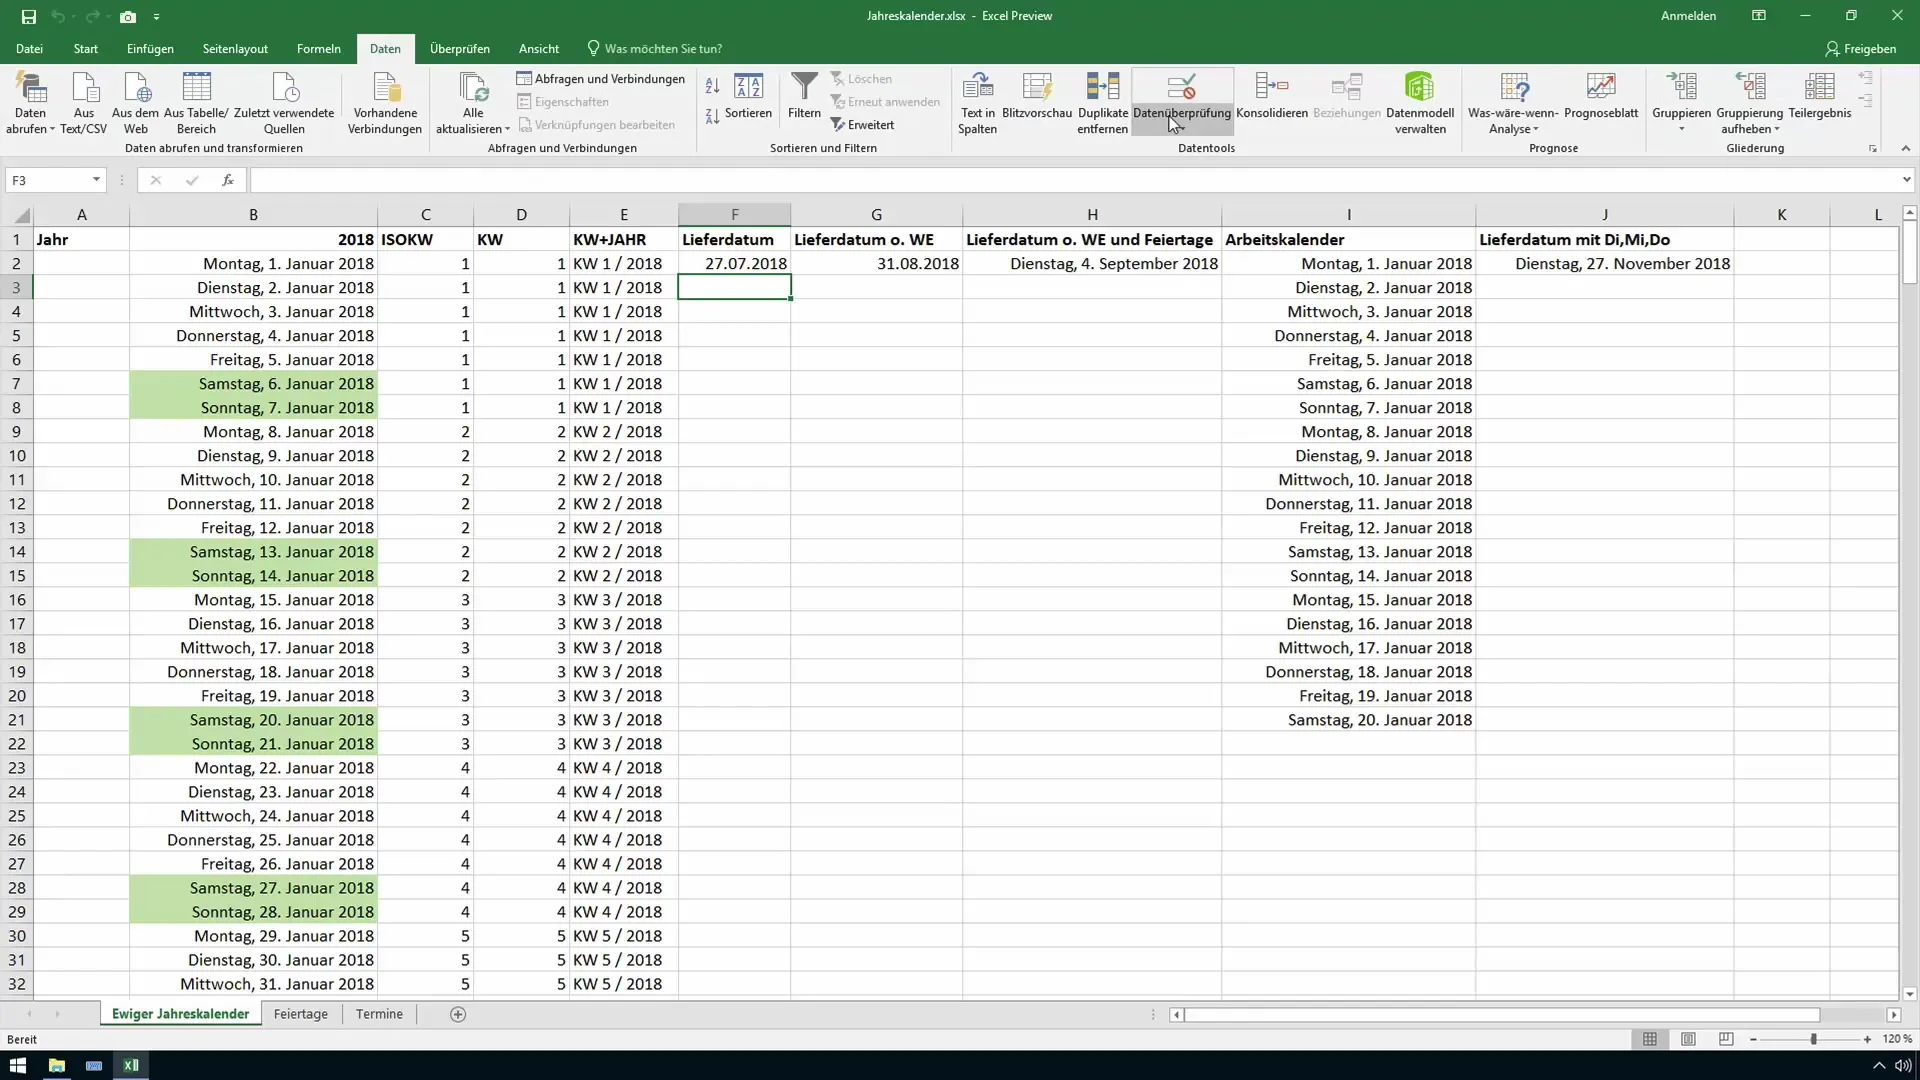The height and width of the screenshot is (1080, 1920).
Task: Switch to the Formeln ribbon tab
Action: pos(319,48)
